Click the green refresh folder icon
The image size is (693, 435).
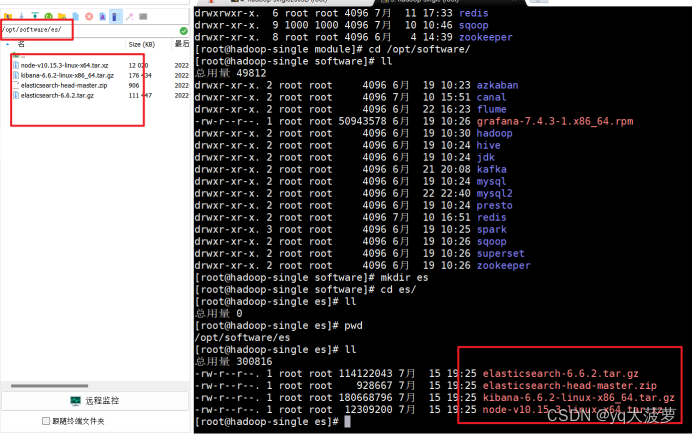coord(48,16)
